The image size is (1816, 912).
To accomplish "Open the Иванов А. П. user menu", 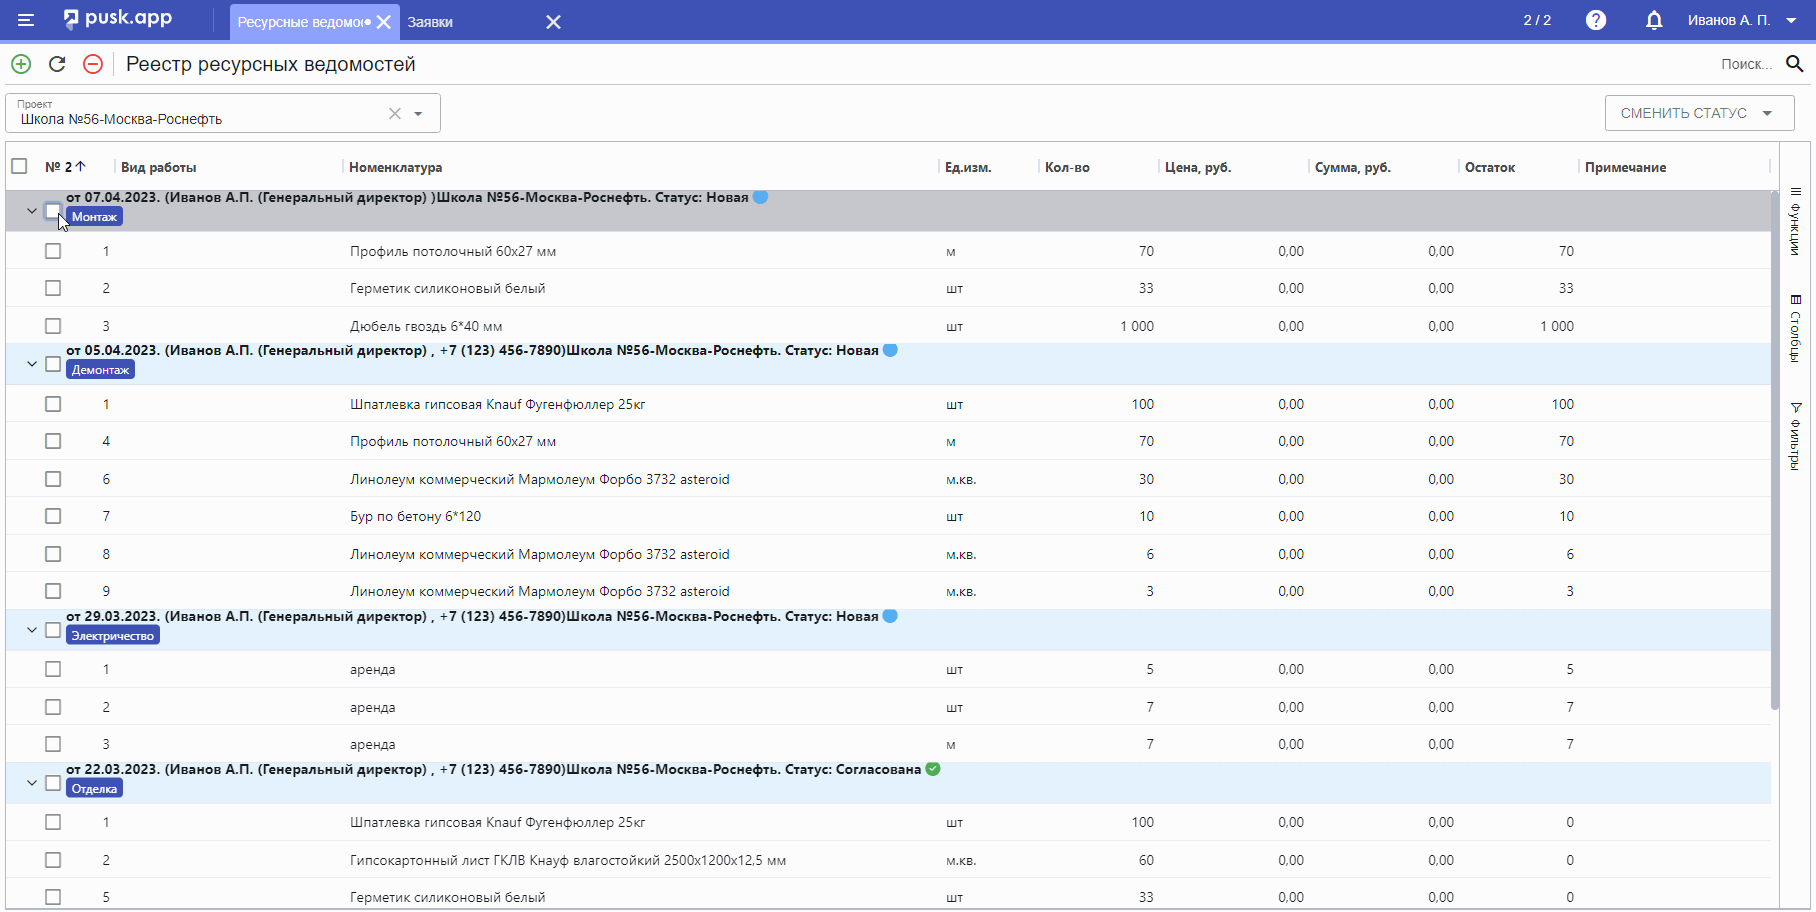I will point(1742,20).
